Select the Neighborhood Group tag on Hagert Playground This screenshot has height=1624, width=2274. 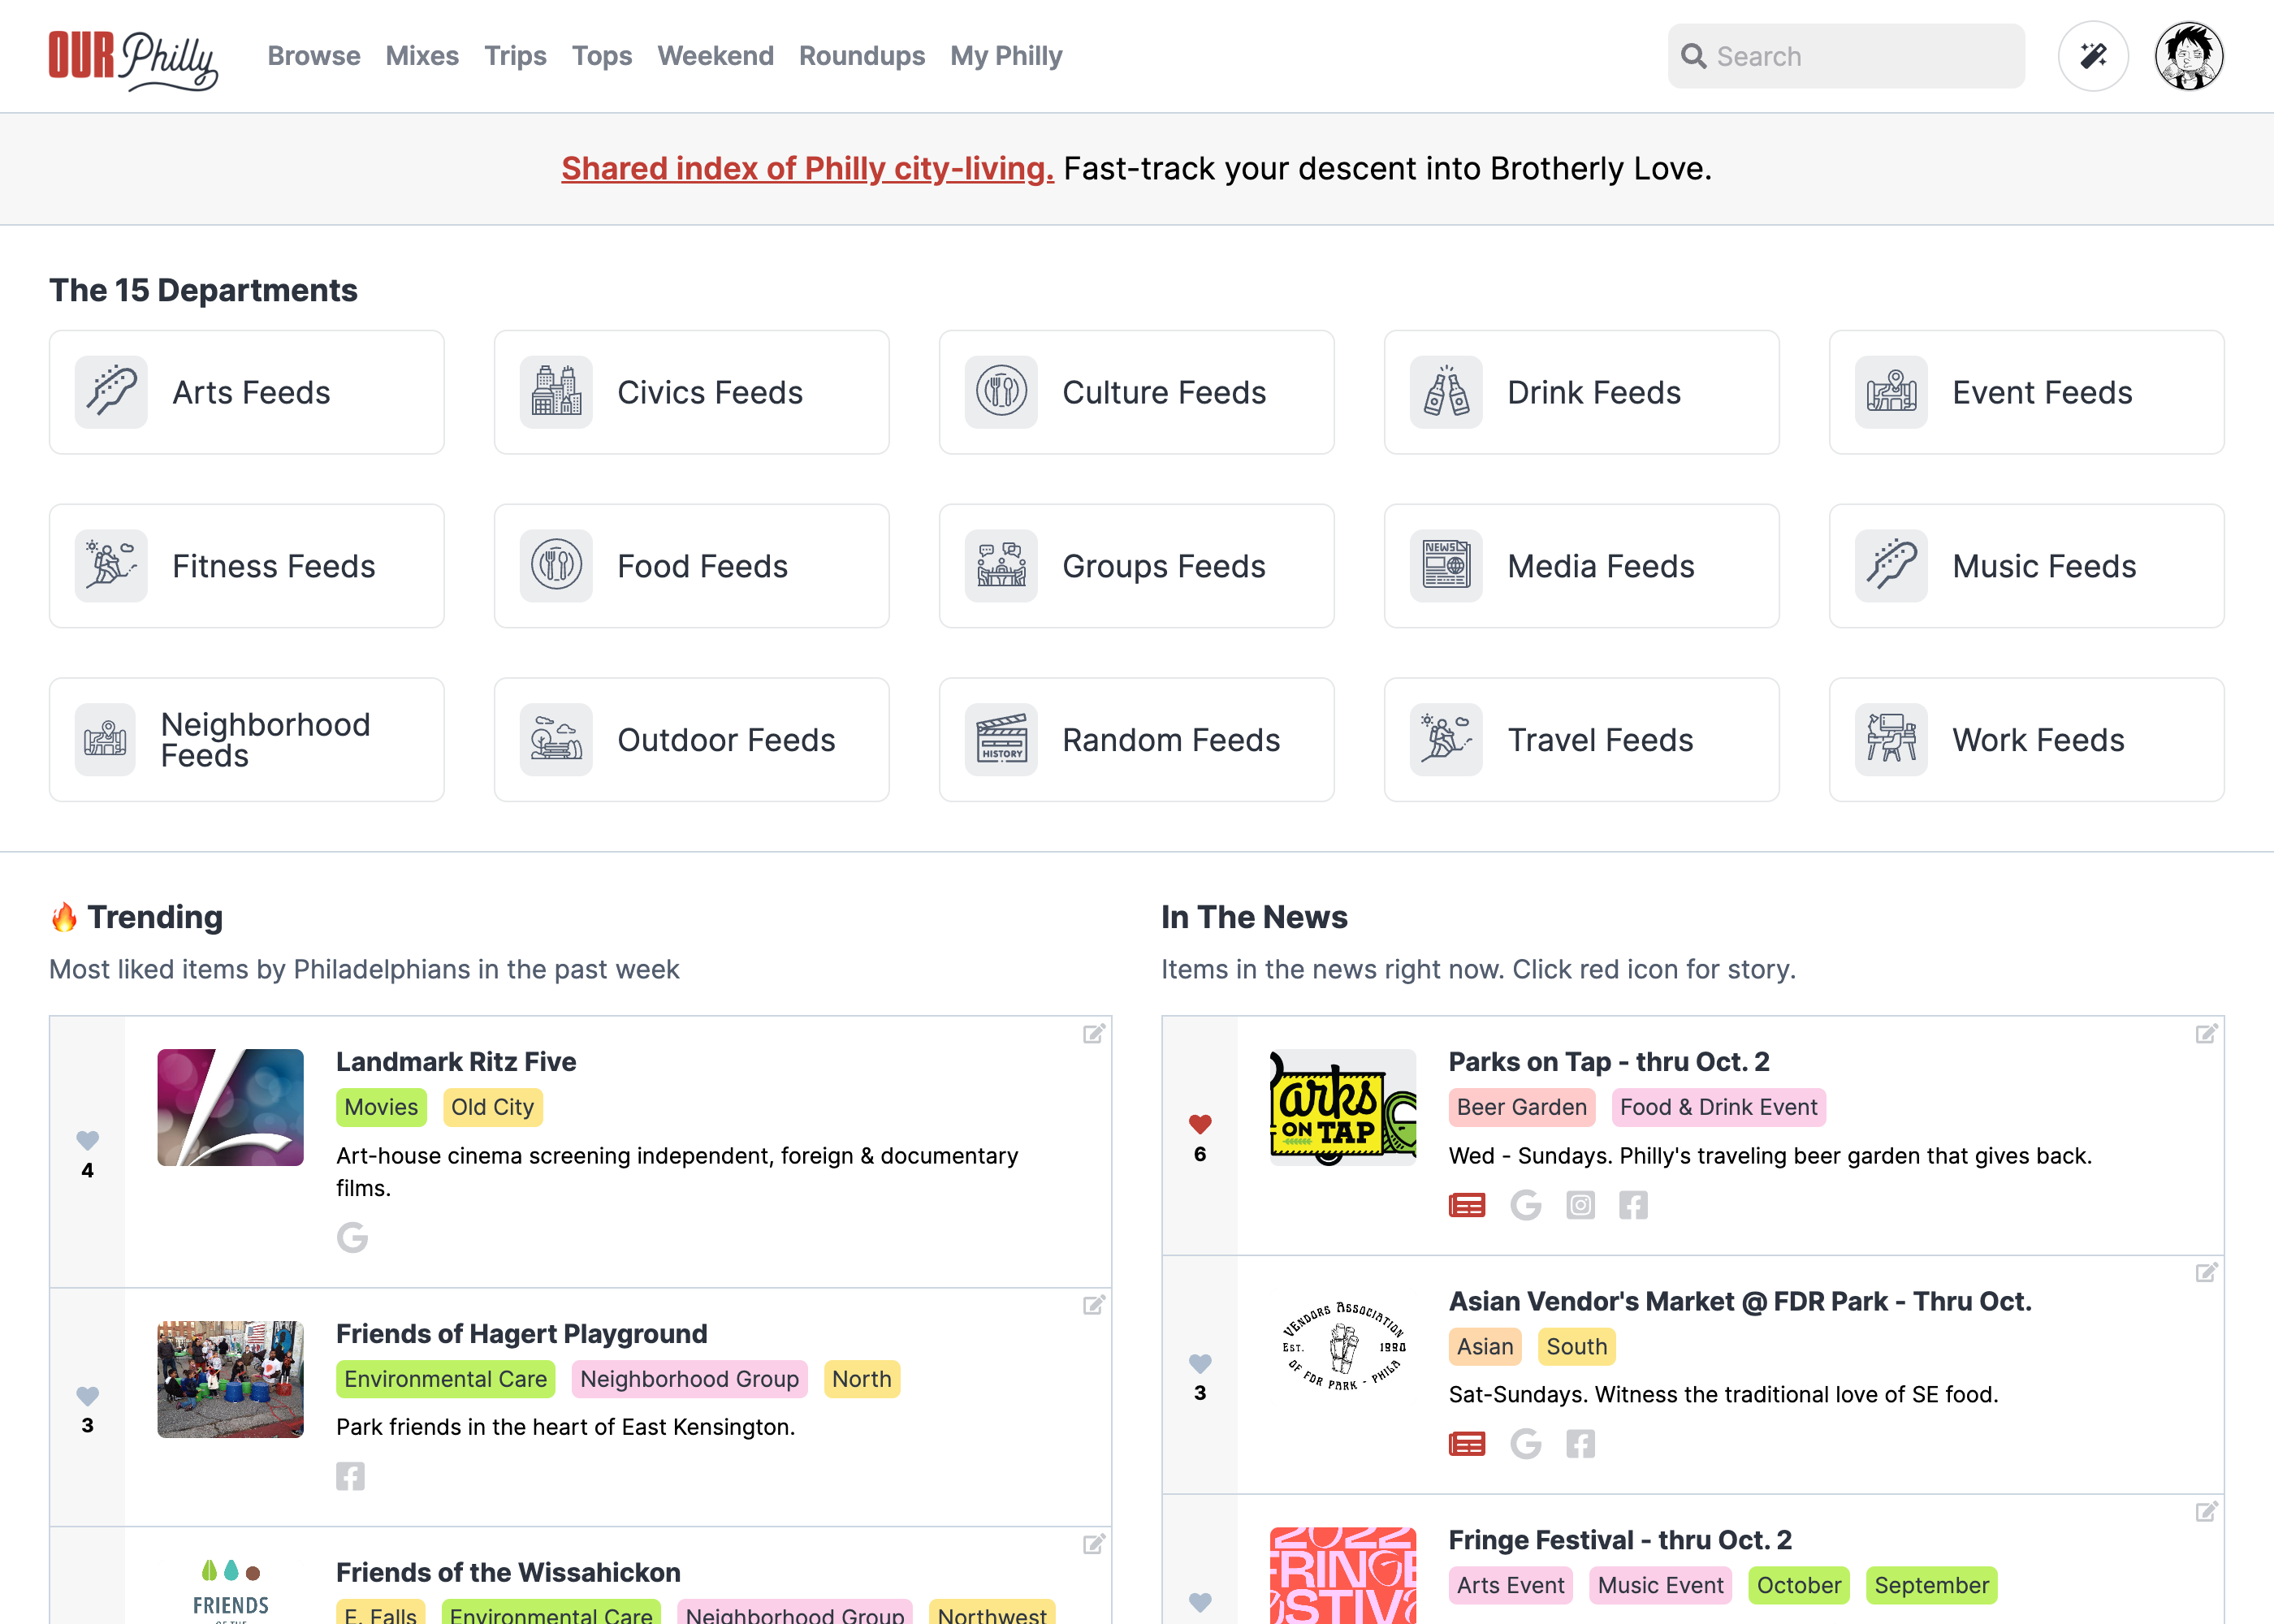tap(689, 1379)
